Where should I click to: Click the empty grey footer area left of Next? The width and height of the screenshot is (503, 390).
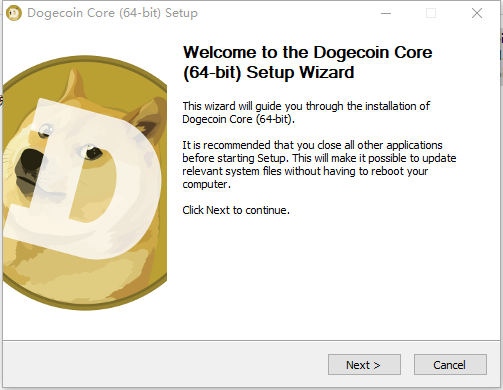tap(165, 365)
